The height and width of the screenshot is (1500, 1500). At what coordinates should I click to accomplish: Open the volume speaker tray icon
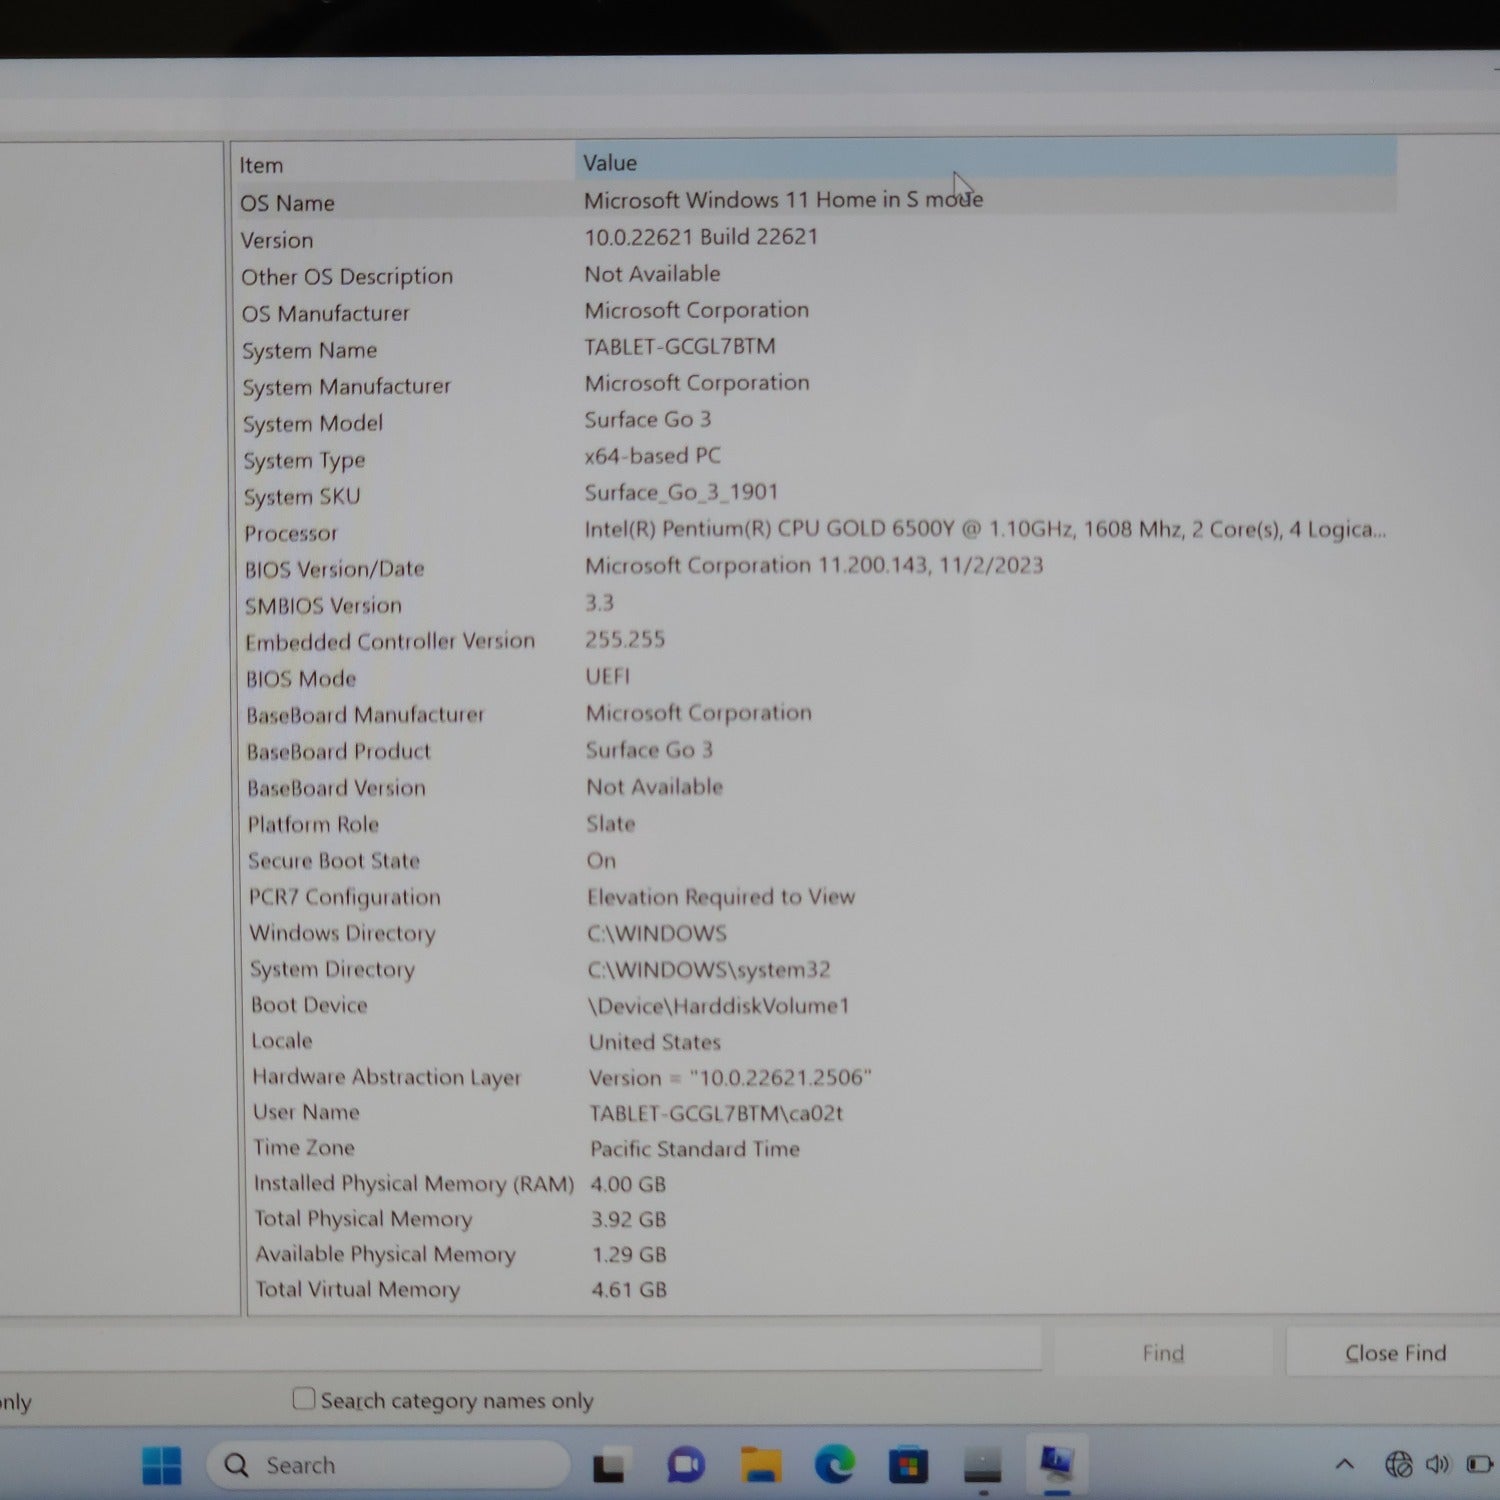1437,1465
